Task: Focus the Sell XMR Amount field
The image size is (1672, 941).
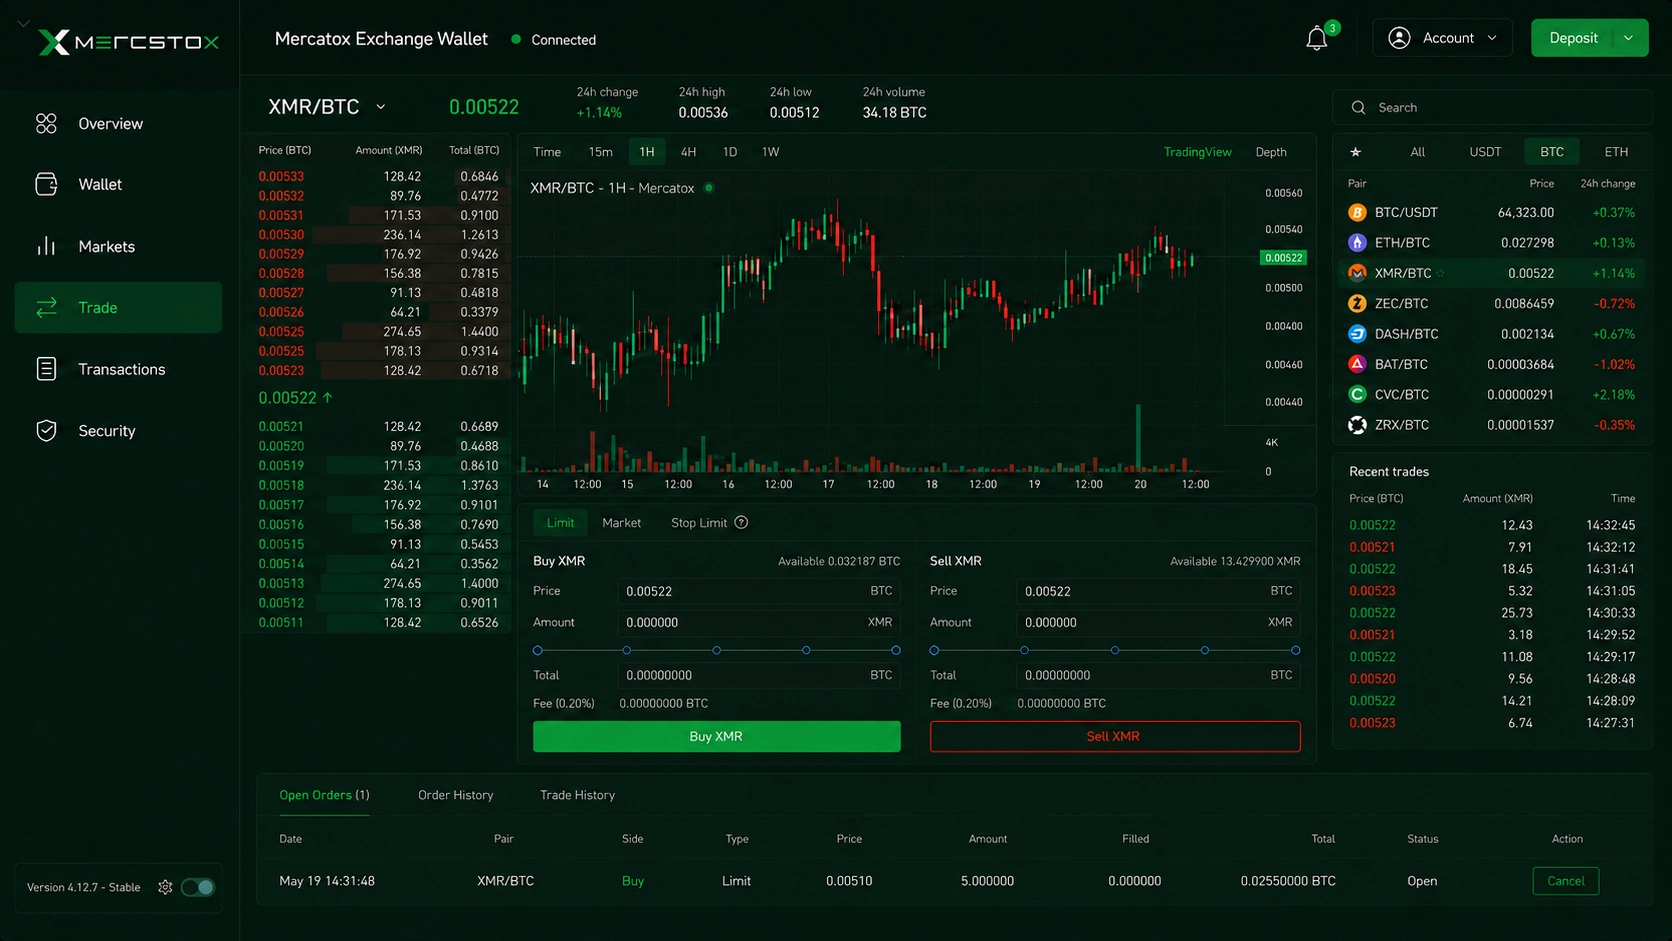Action: click(x=1158, y=622)
